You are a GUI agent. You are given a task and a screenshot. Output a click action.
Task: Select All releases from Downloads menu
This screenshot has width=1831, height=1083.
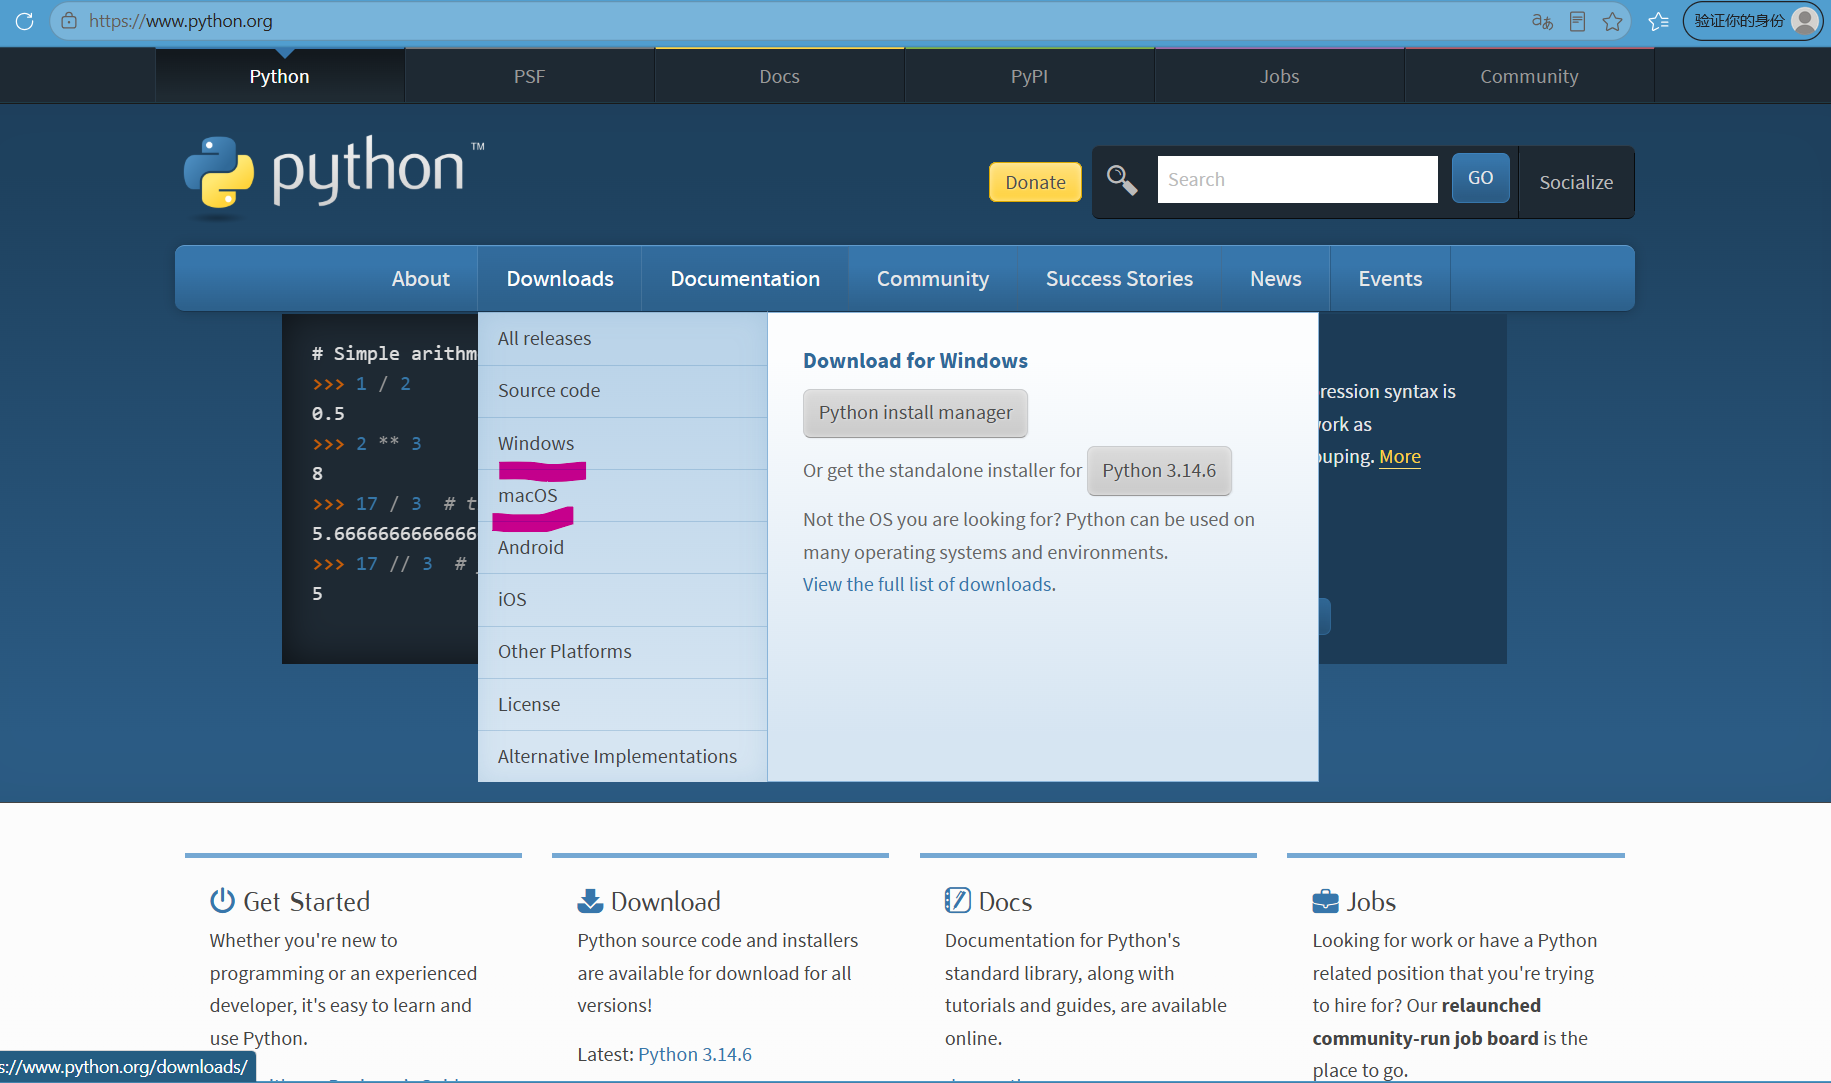pyautogui.click(x=622, y=339)
